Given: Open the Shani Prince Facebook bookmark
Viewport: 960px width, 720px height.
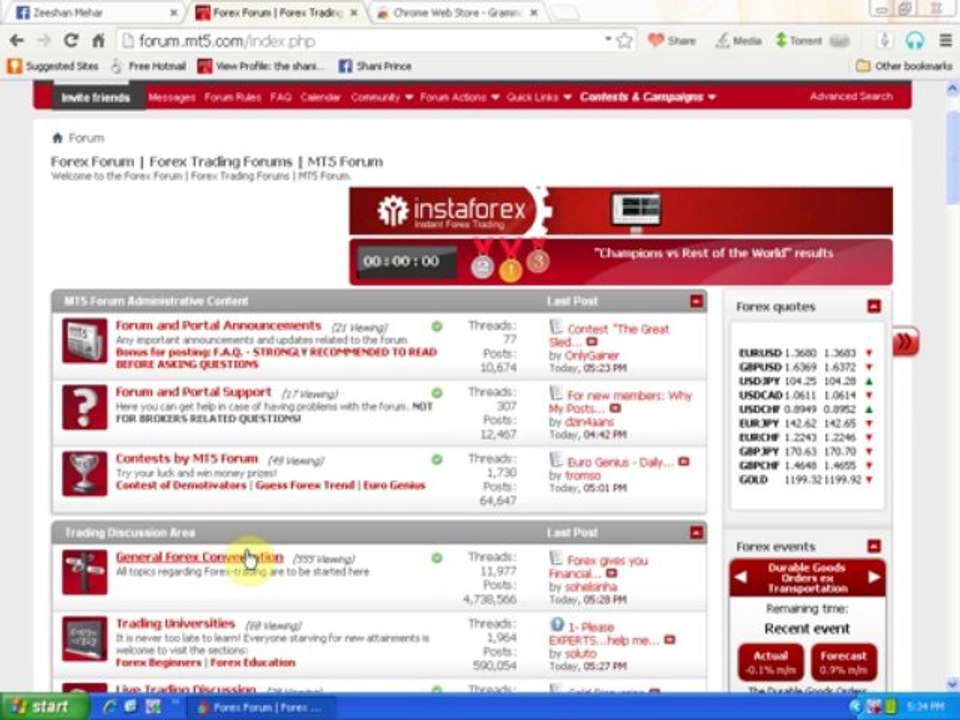Looking at the screenshot, I should (375, 66).
